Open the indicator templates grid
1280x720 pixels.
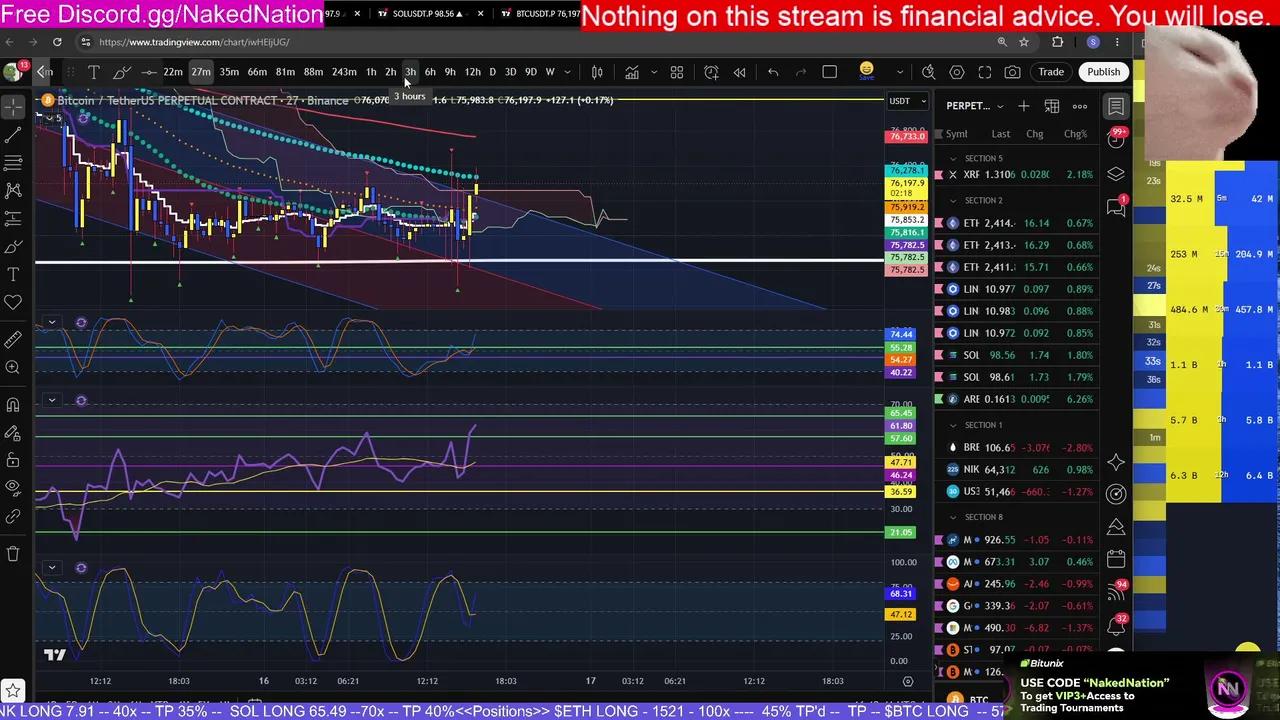coord(677,72)
